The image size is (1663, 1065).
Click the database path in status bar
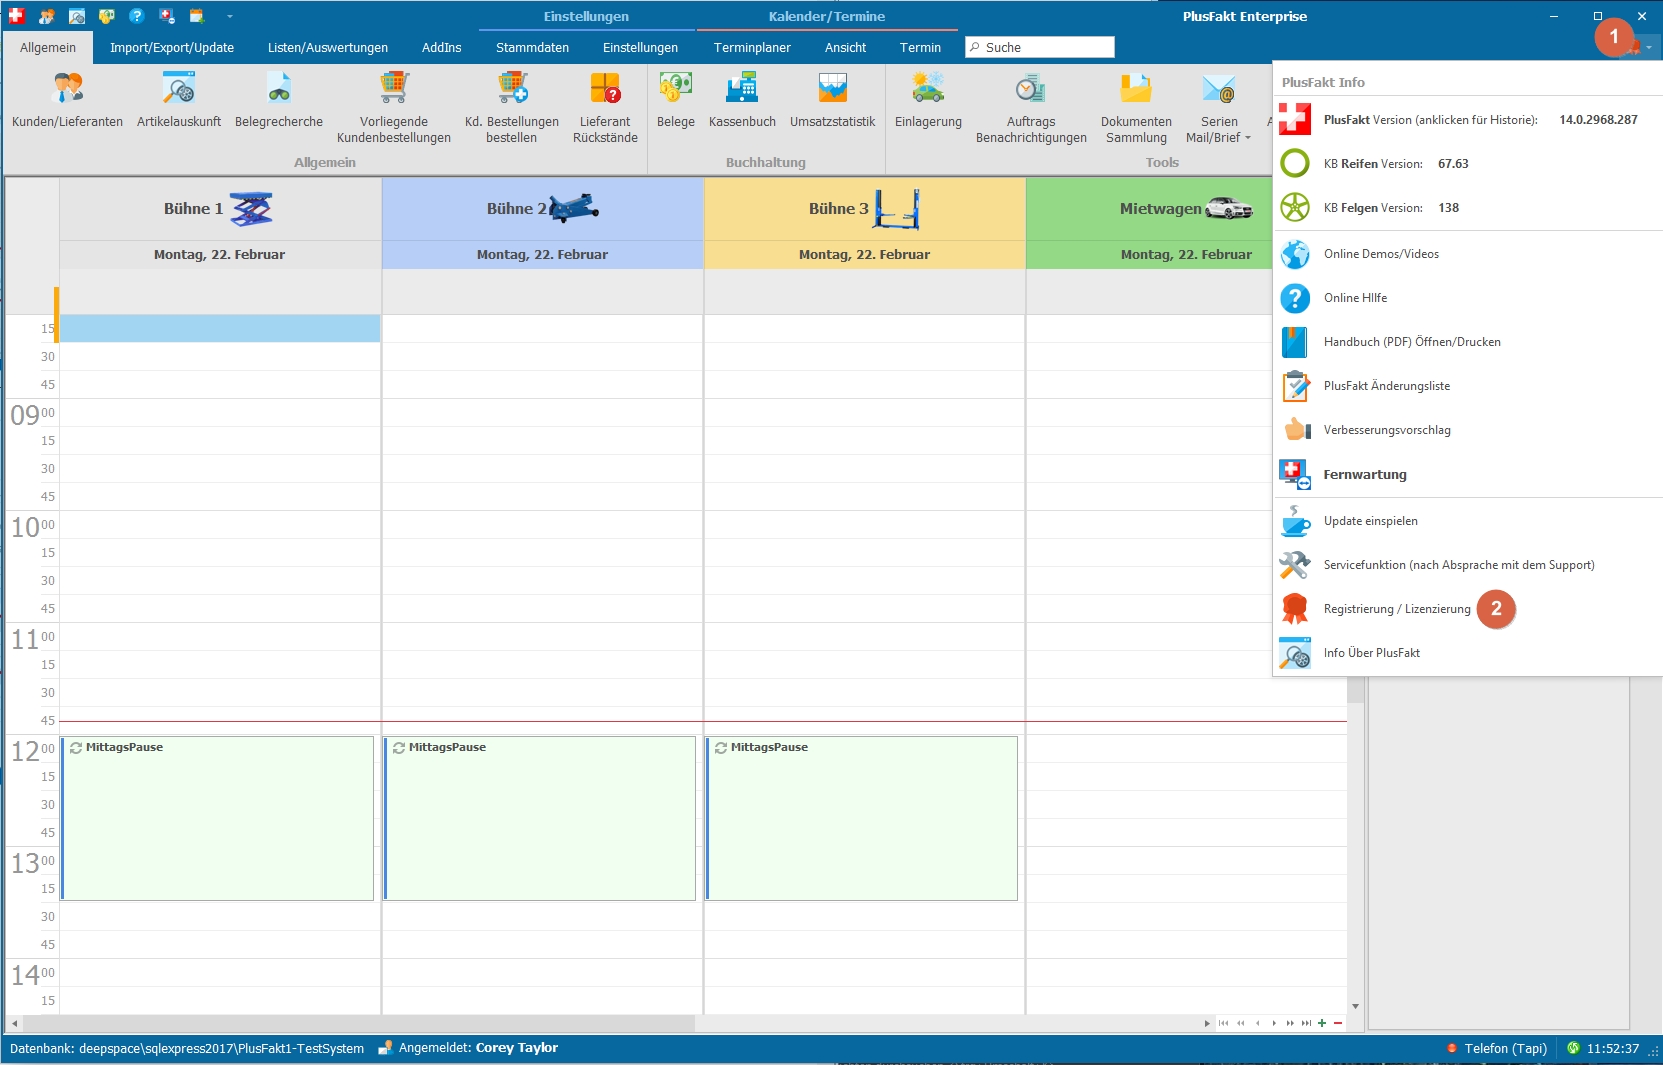click(x=187, y=1048)
